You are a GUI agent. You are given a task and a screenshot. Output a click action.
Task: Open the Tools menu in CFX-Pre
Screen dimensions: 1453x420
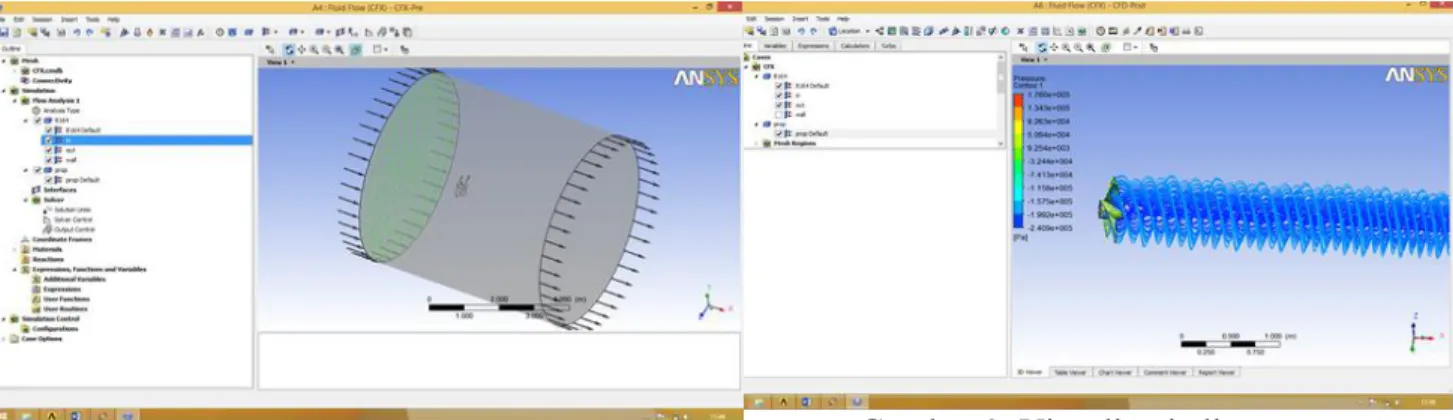pyautogui.click(x=92, y=20)
